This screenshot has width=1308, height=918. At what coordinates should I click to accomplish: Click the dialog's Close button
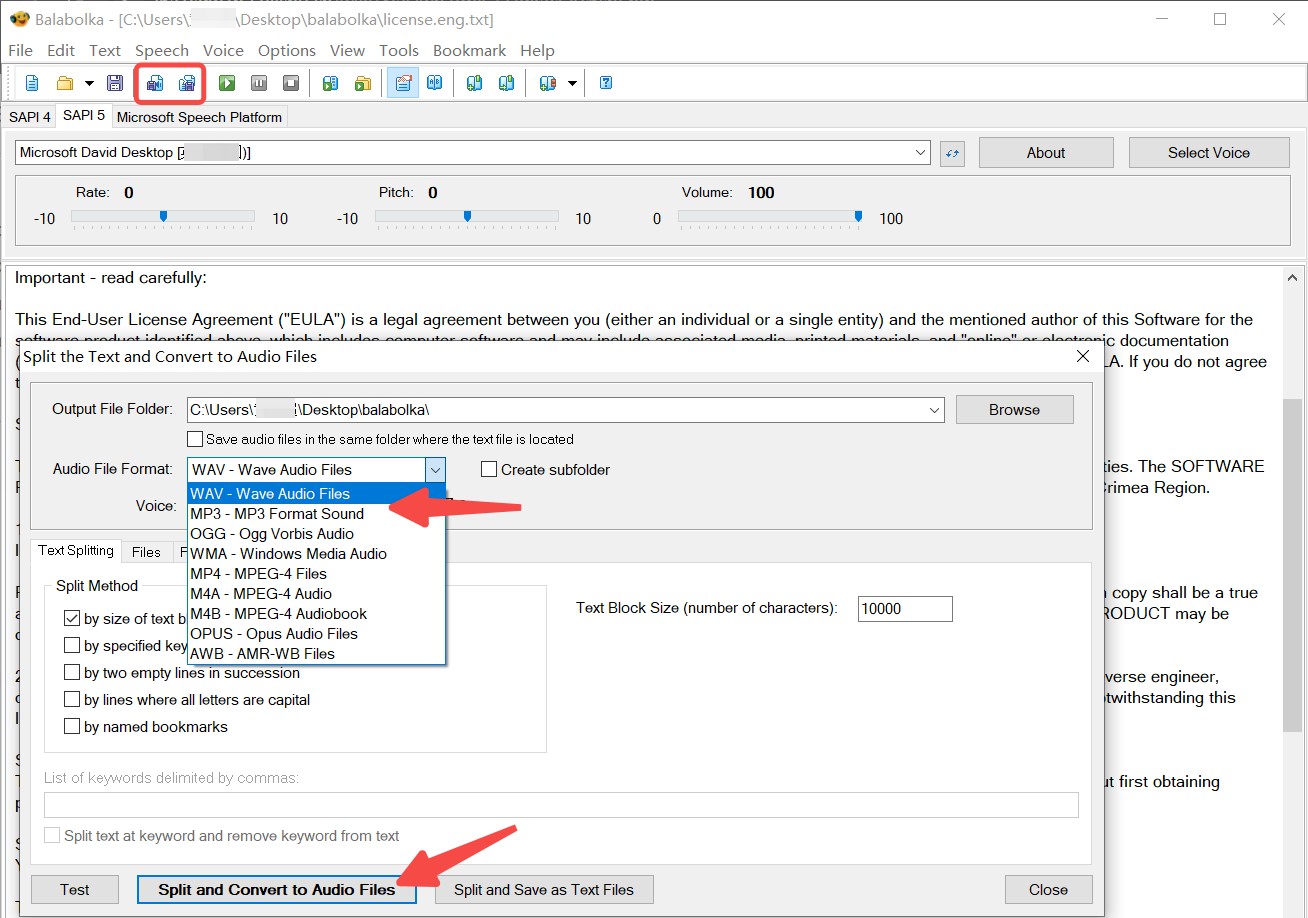click(1048, 890)
